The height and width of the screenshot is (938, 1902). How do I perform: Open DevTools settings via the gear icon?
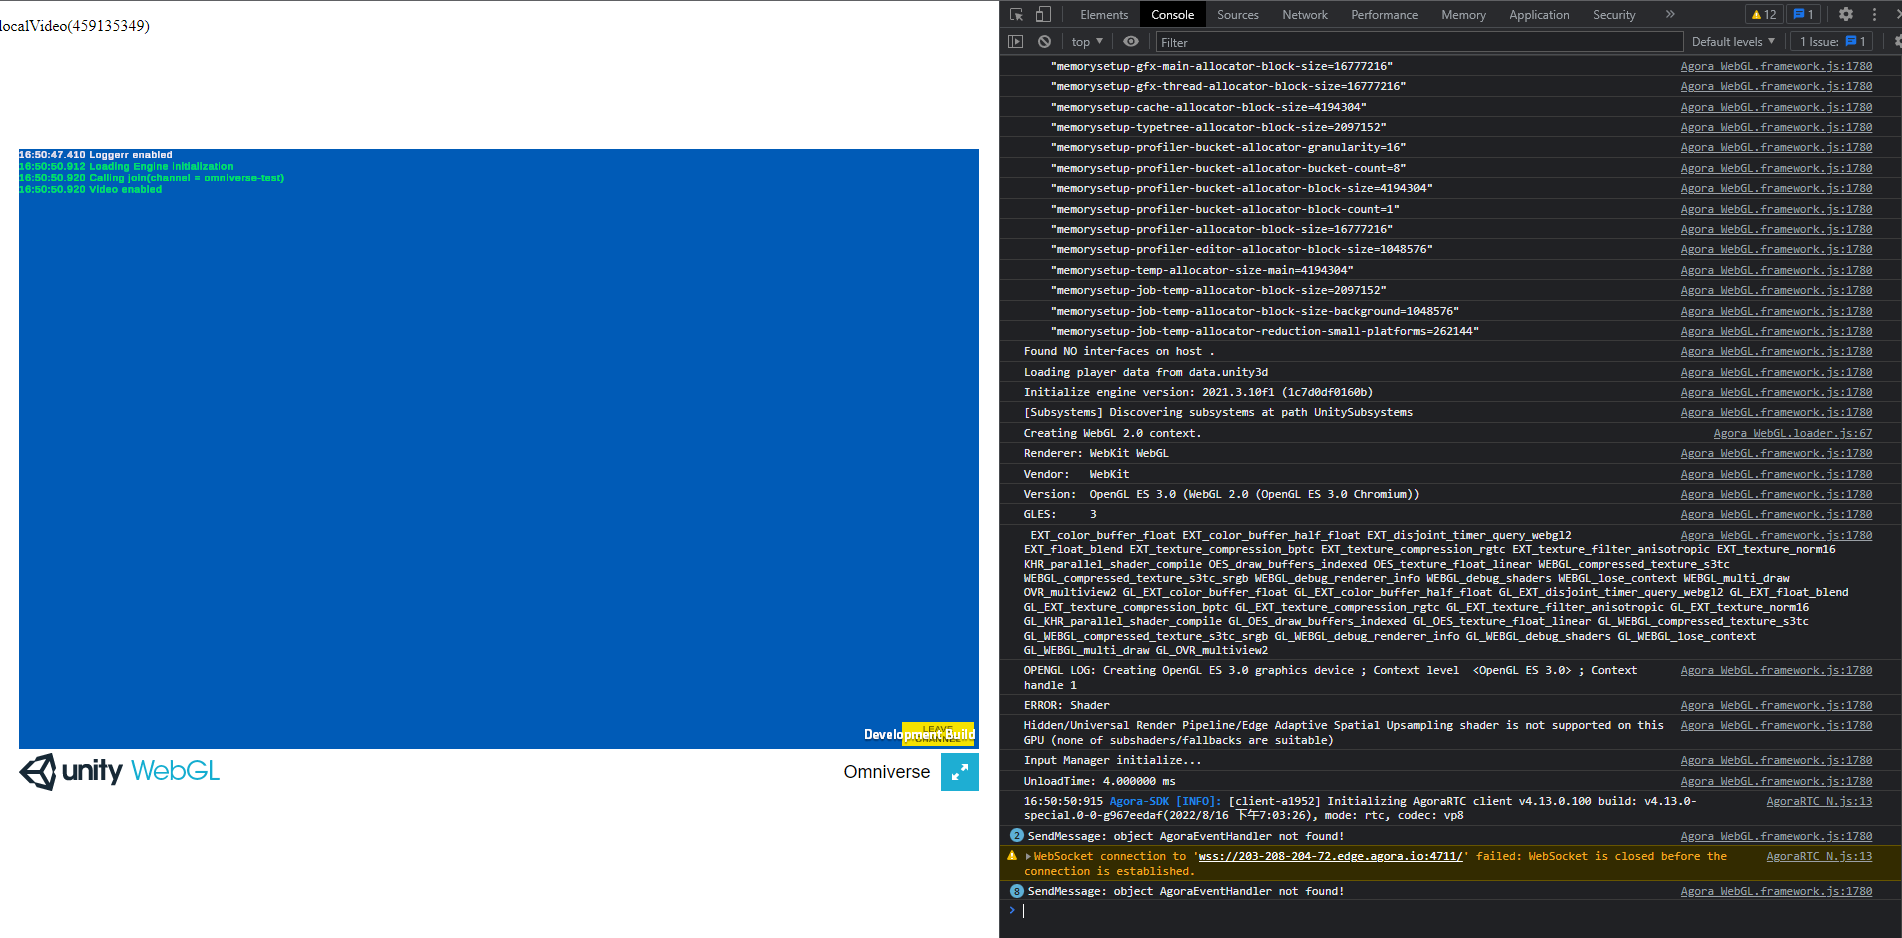(1845, 14)
